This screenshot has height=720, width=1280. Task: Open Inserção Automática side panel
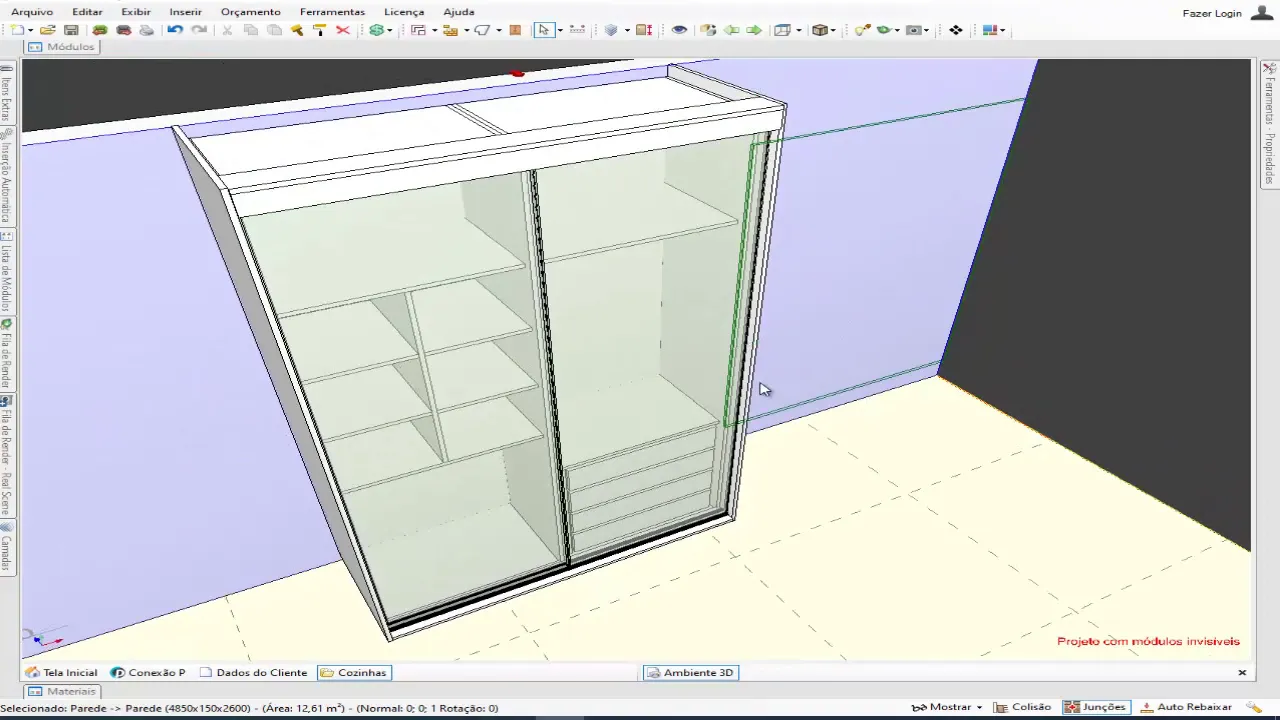(7, 176)
